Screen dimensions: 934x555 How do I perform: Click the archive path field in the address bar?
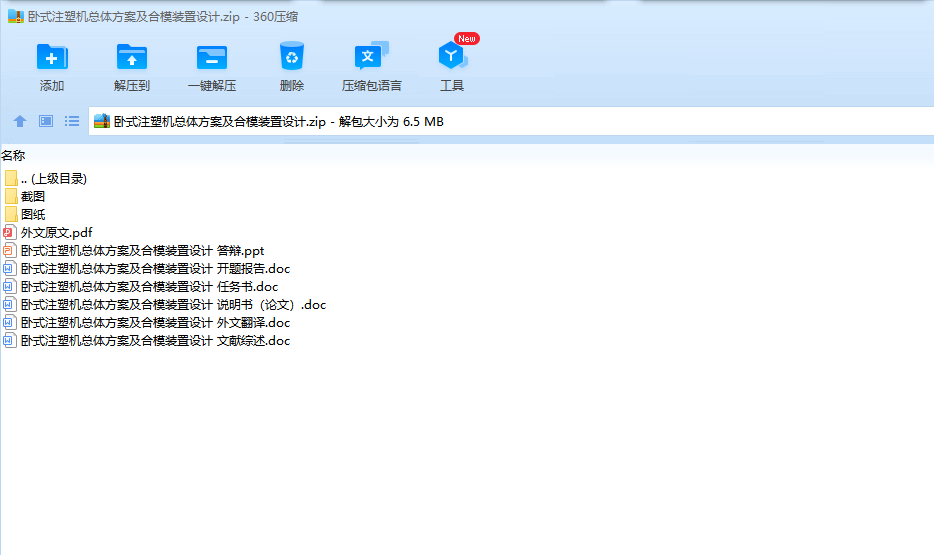(x=511, y=121)
